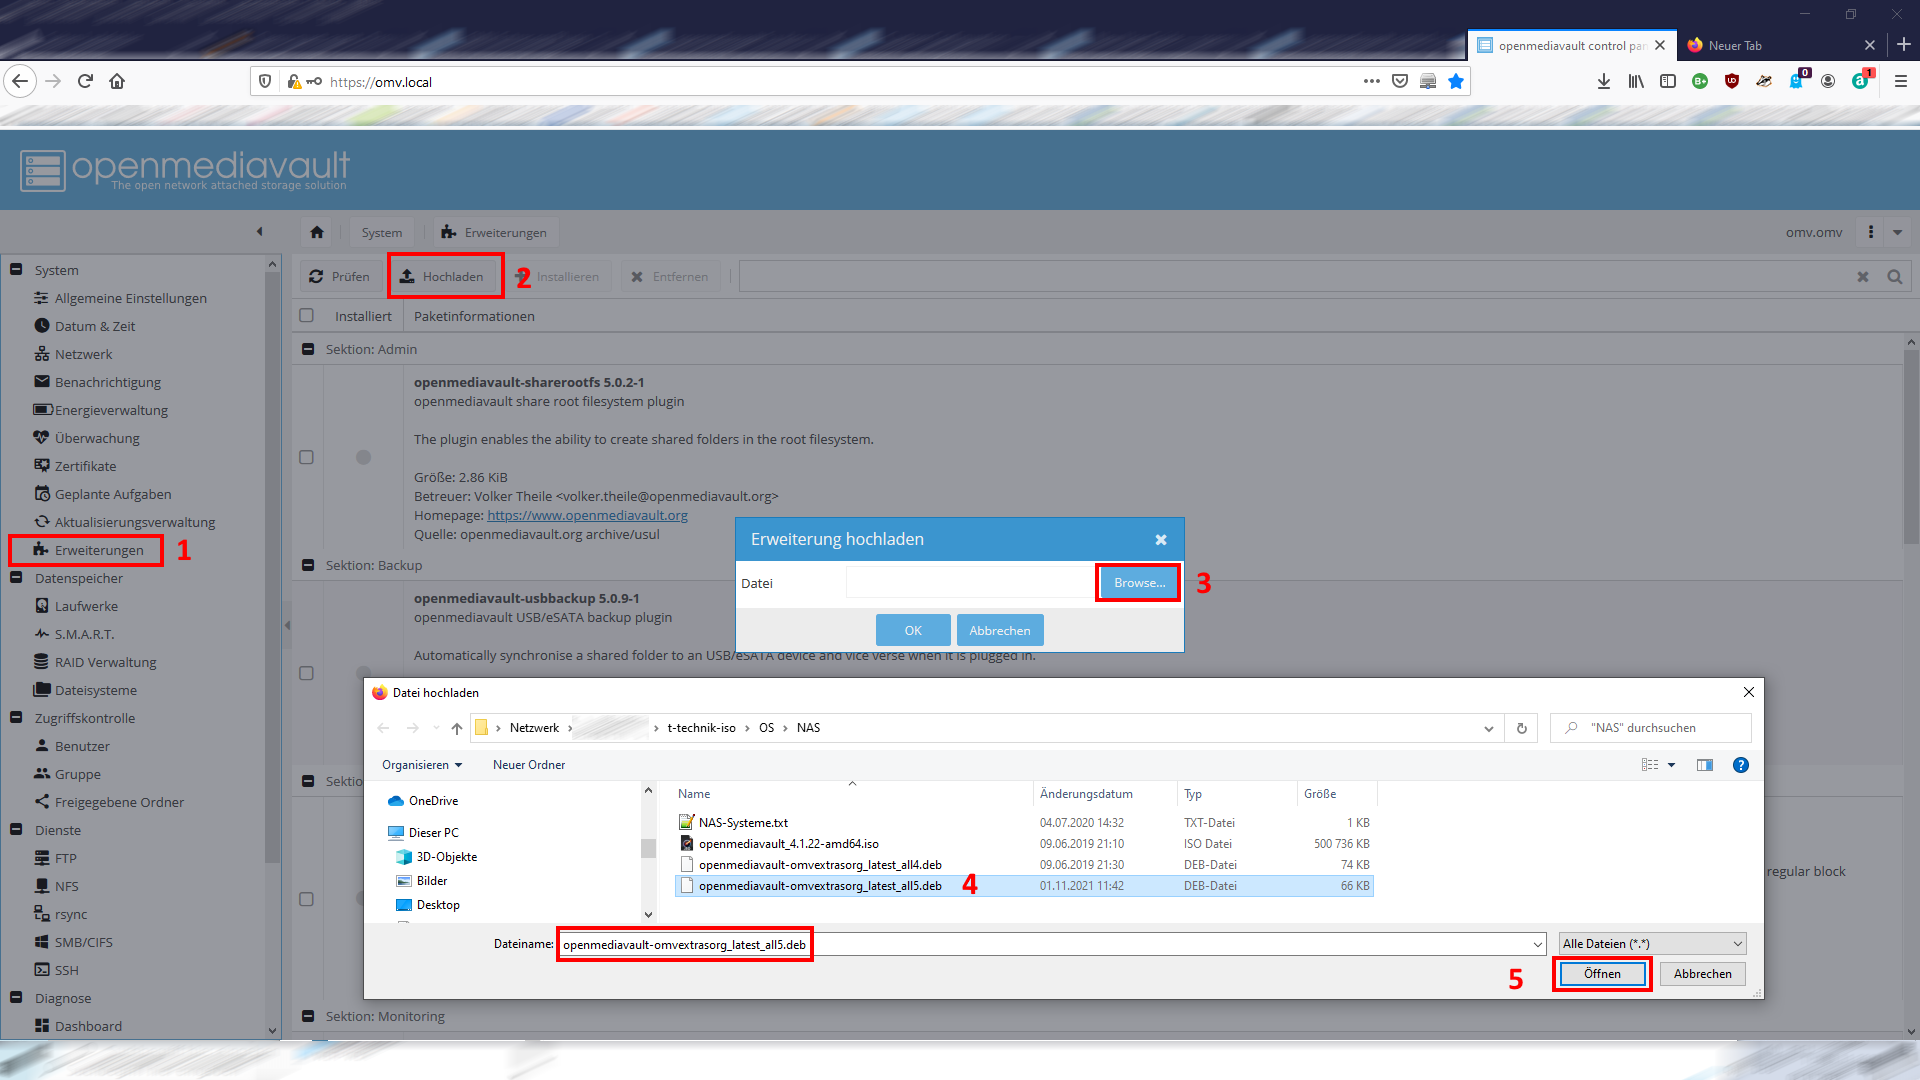
Task: Toggle the select-all checkbox in header
Action: tap(307, 315)
